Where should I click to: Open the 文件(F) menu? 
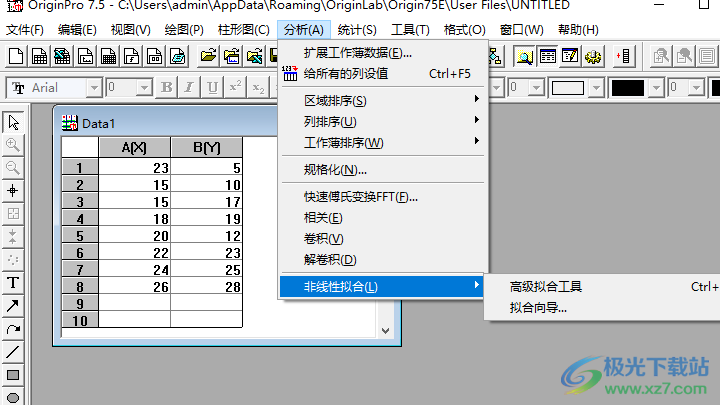[24, 30]
